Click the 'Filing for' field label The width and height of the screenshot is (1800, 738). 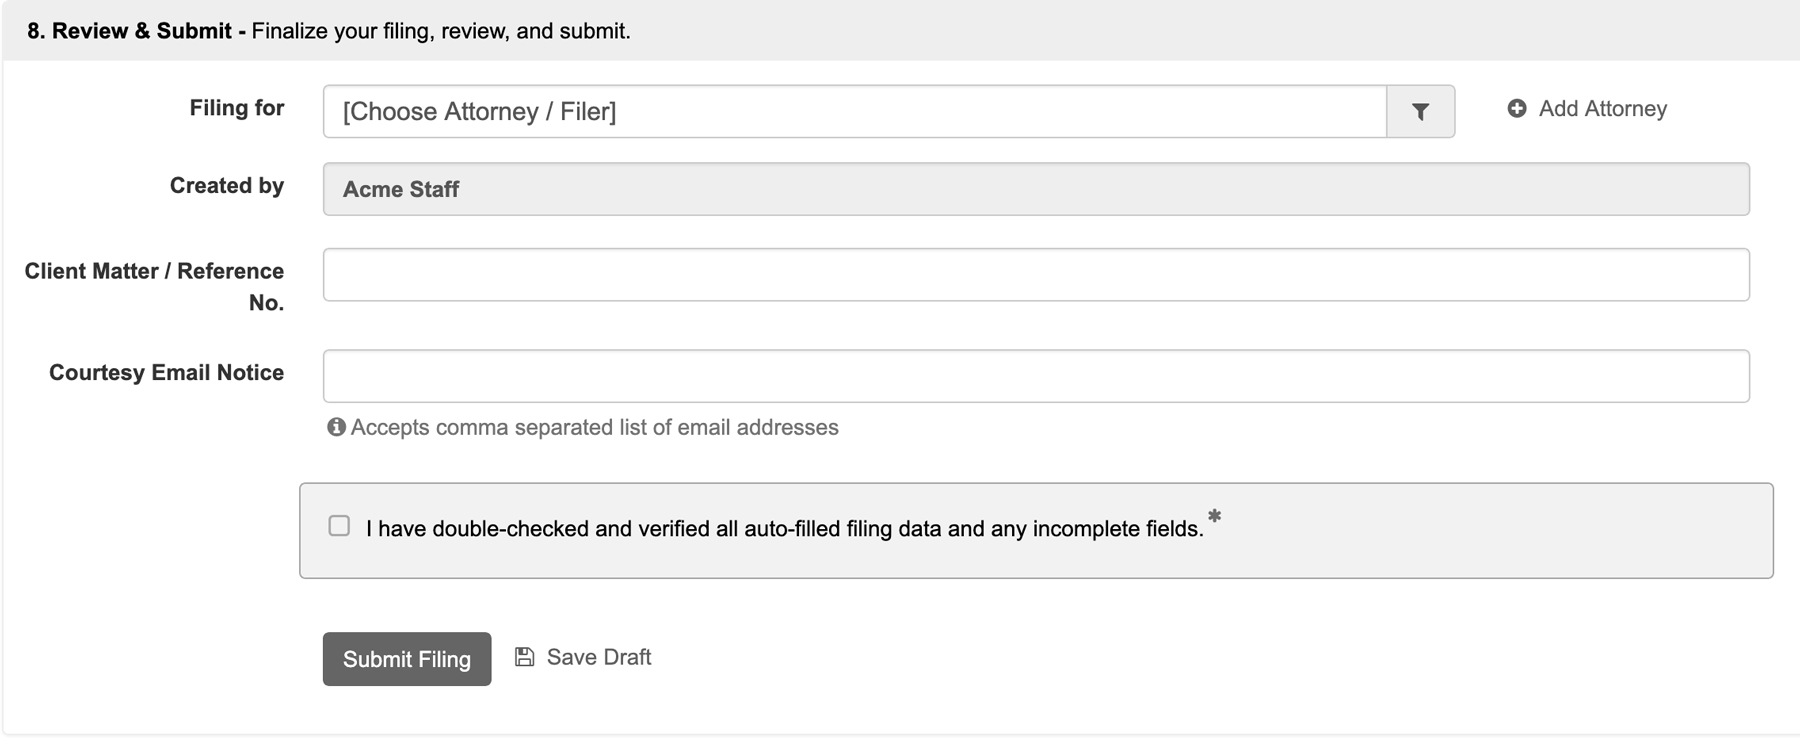coord(237,108)
